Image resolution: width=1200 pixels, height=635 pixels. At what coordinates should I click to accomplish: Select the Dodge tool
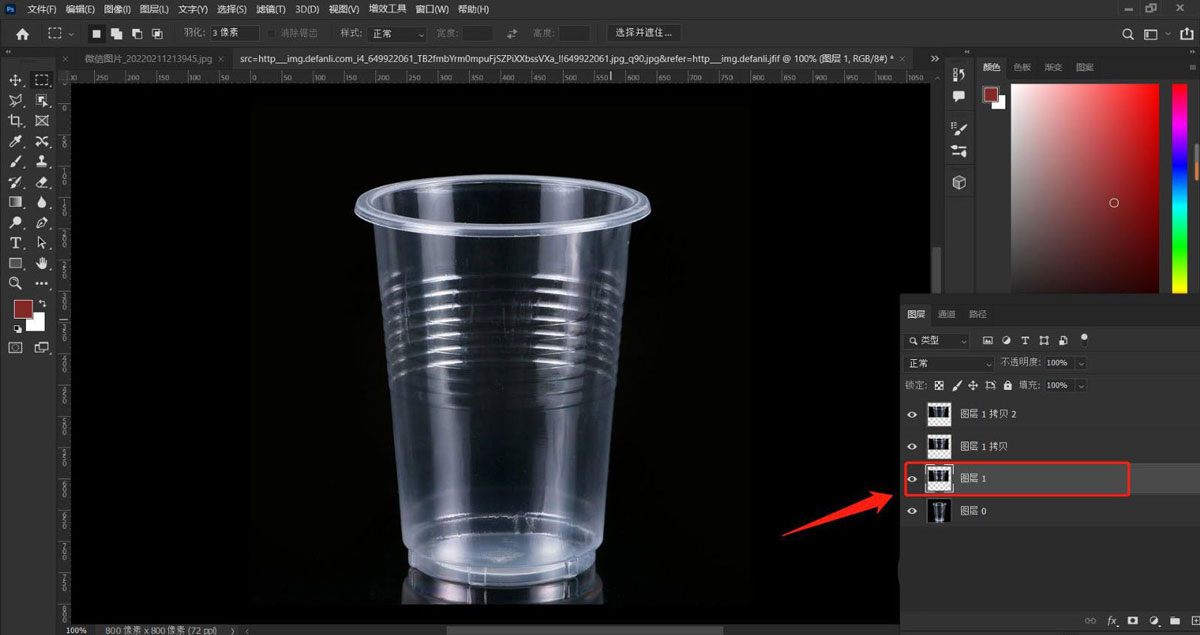pos(16,222)
